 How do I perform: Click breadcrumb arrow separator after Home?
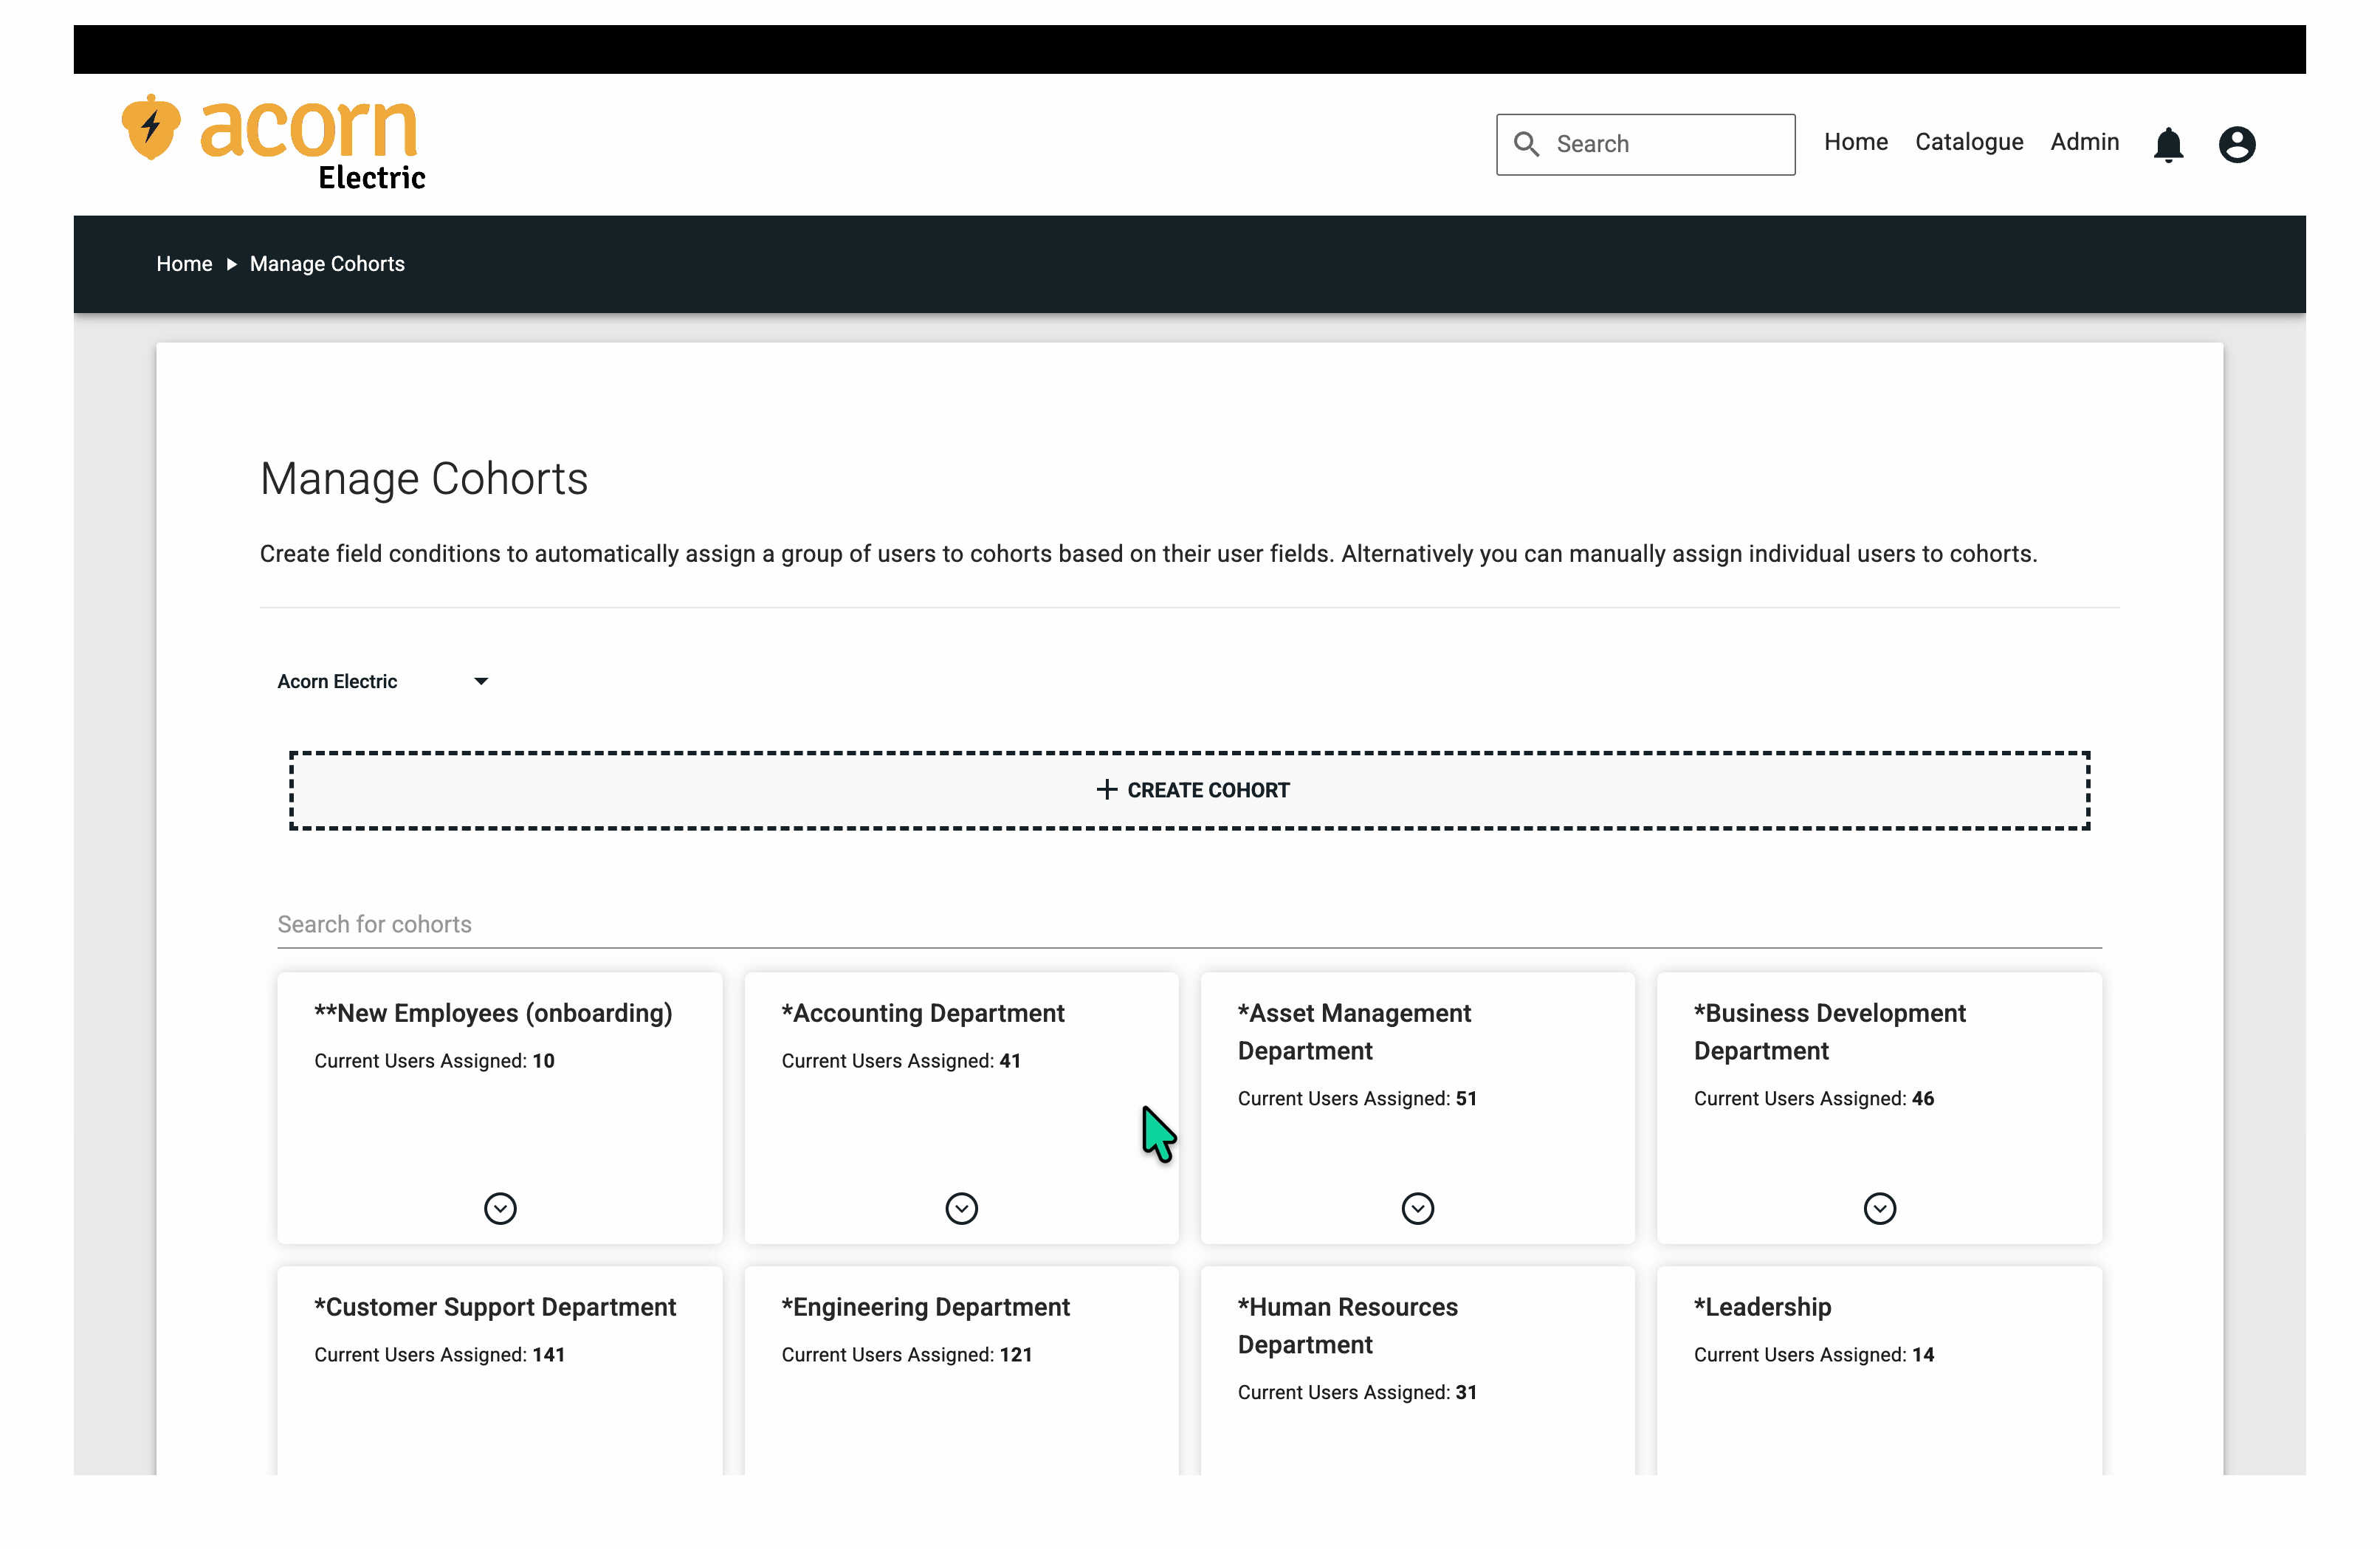coord(231,264)
